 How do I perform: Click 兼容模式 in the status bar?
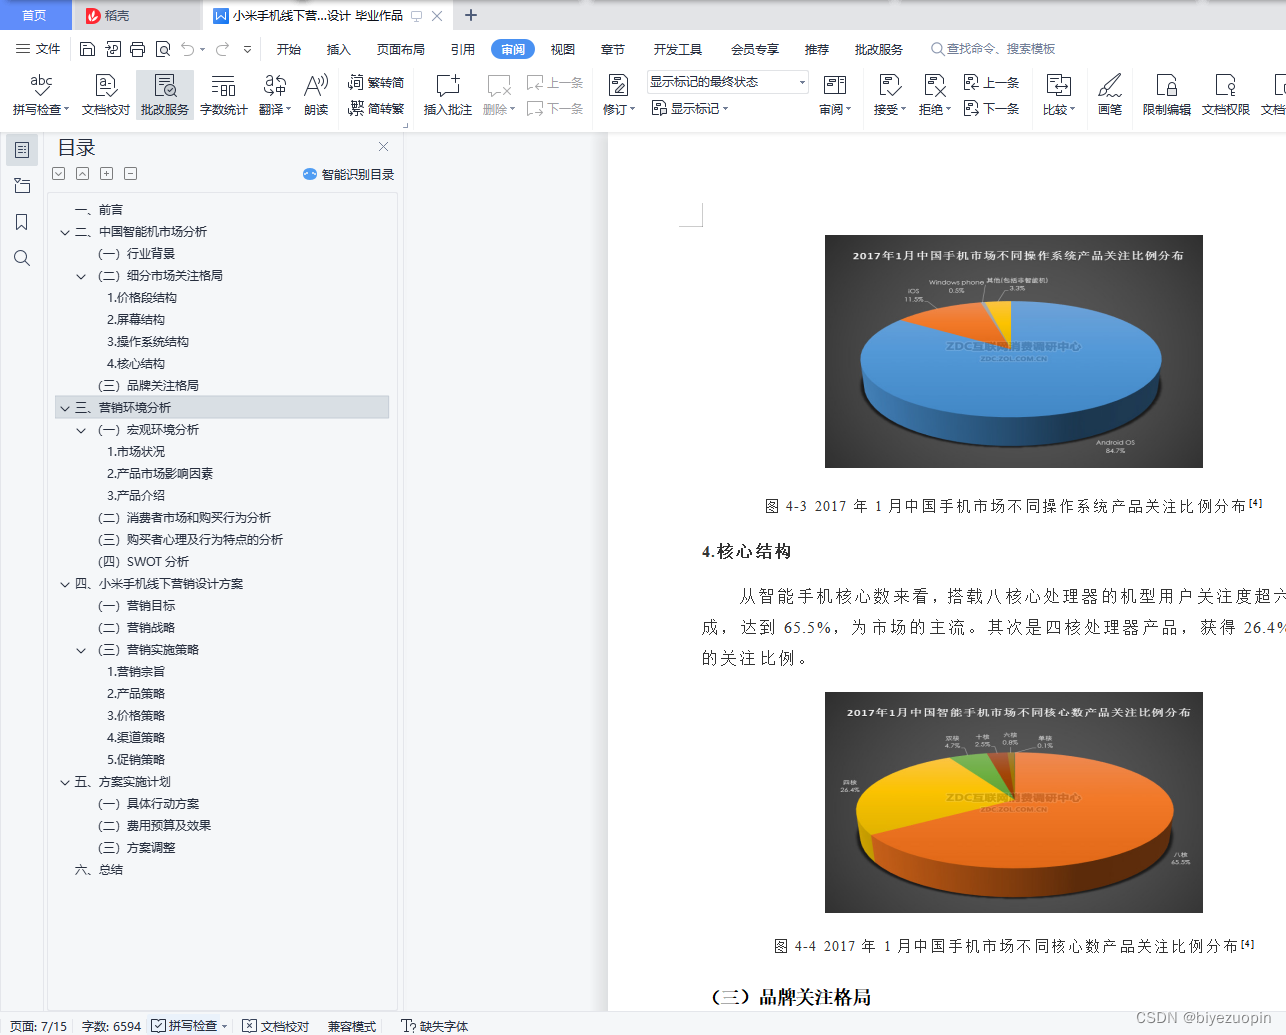352,1026
